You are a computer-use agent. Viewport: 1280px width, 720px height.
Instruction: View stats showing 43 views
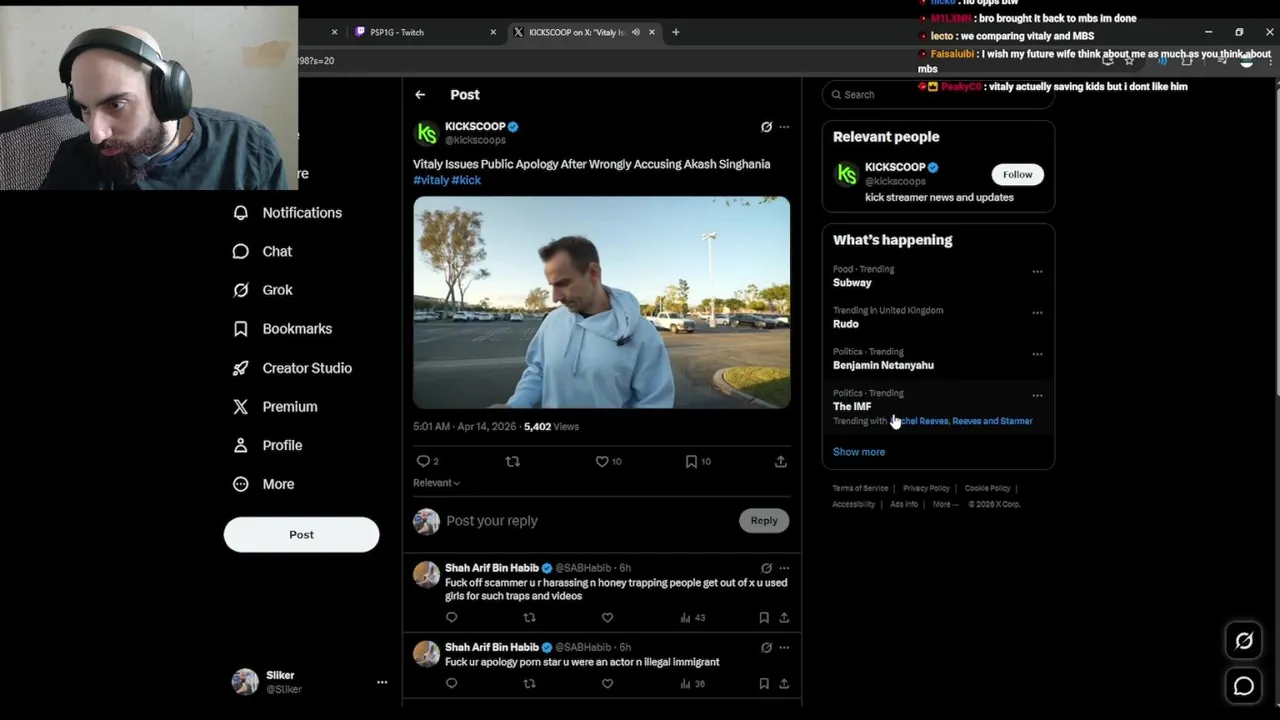[x=692, y=618]
